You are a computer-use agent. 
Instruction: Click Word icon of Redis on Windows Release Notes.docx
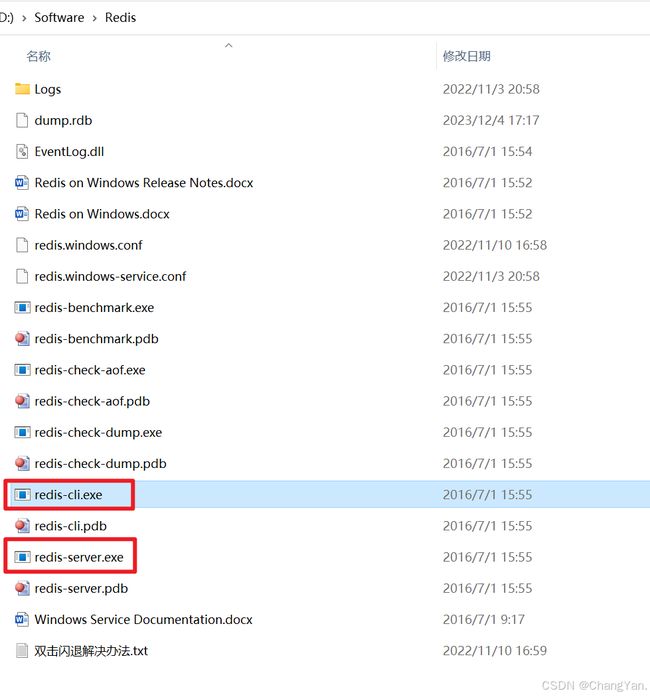[22, 183]
